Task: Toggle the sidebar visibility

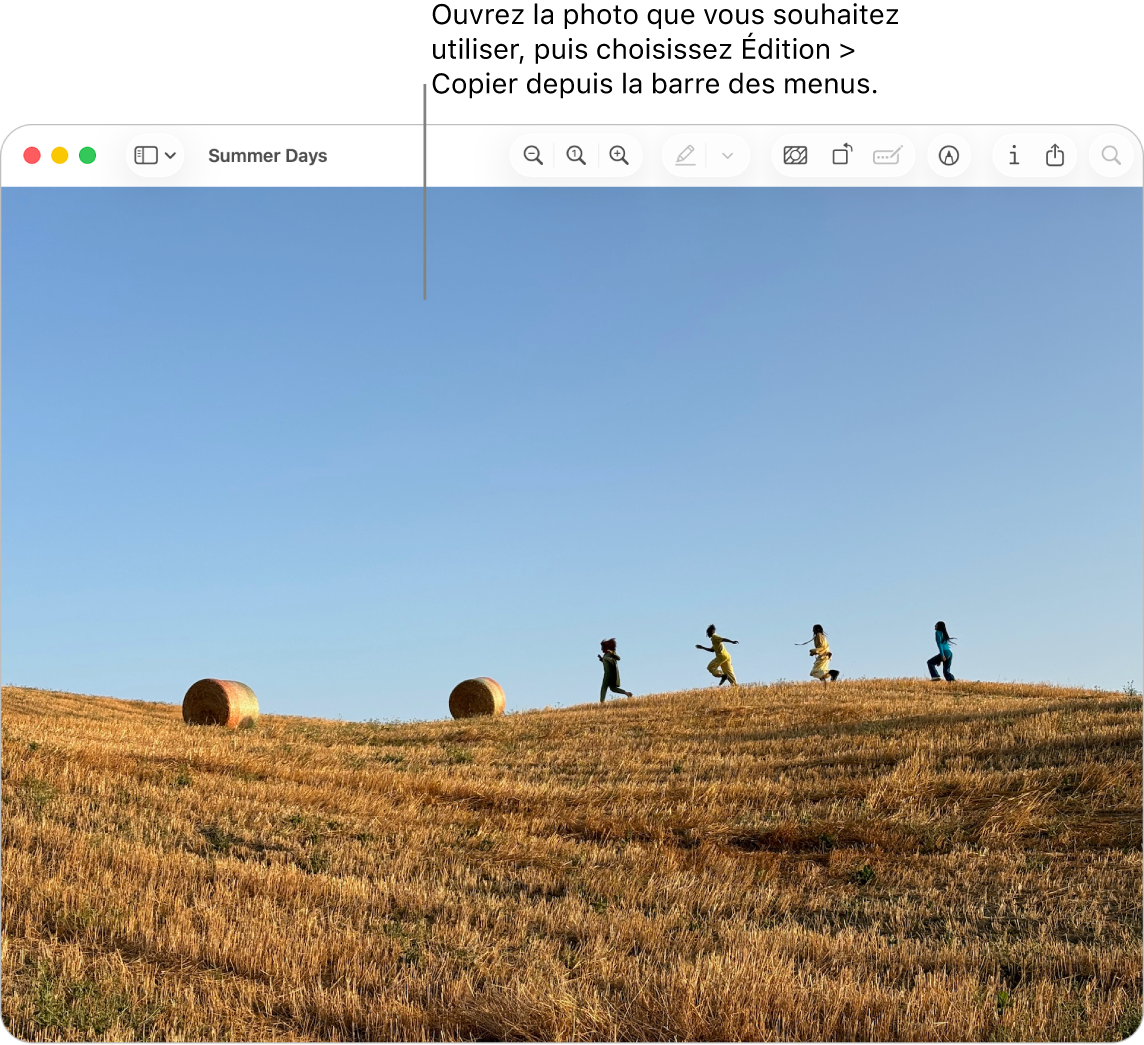Action: (x=148, y=155)
